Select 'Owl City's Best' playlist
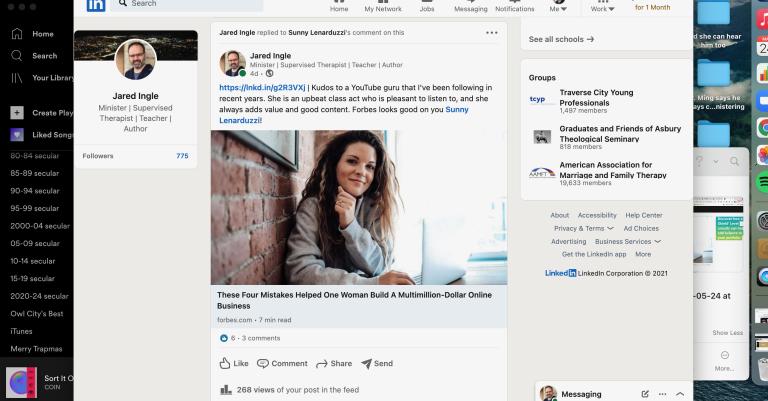768x401 pixels. coord(37,314)
